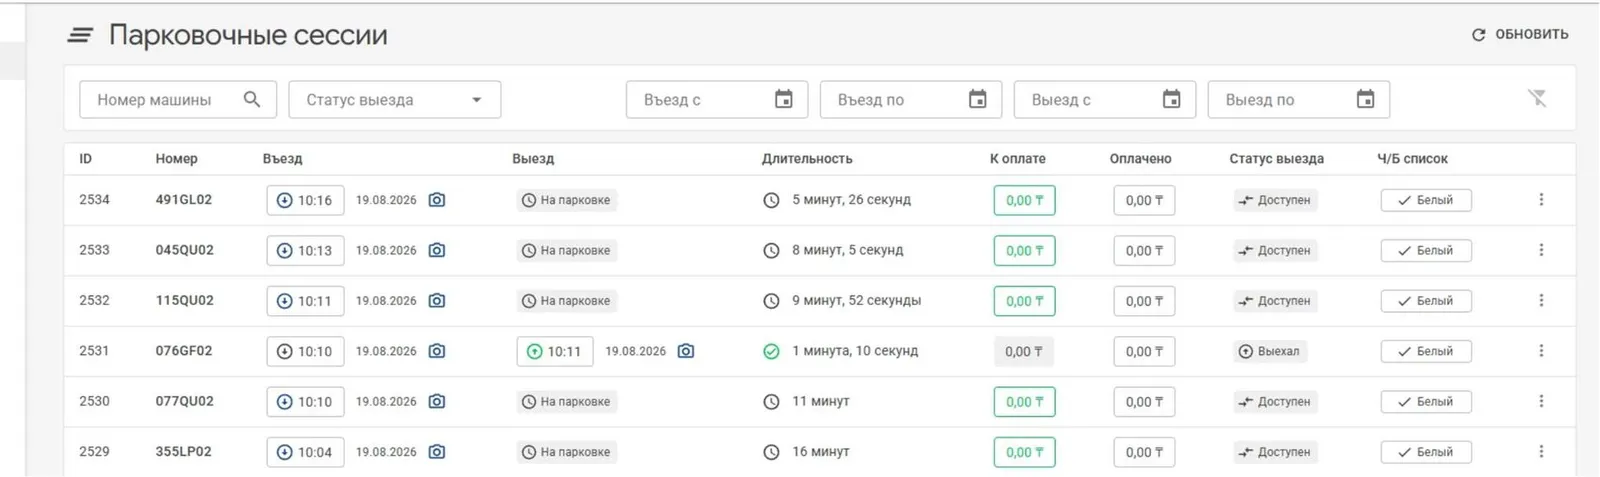Click the Выезд по date field

[1299, 100]
